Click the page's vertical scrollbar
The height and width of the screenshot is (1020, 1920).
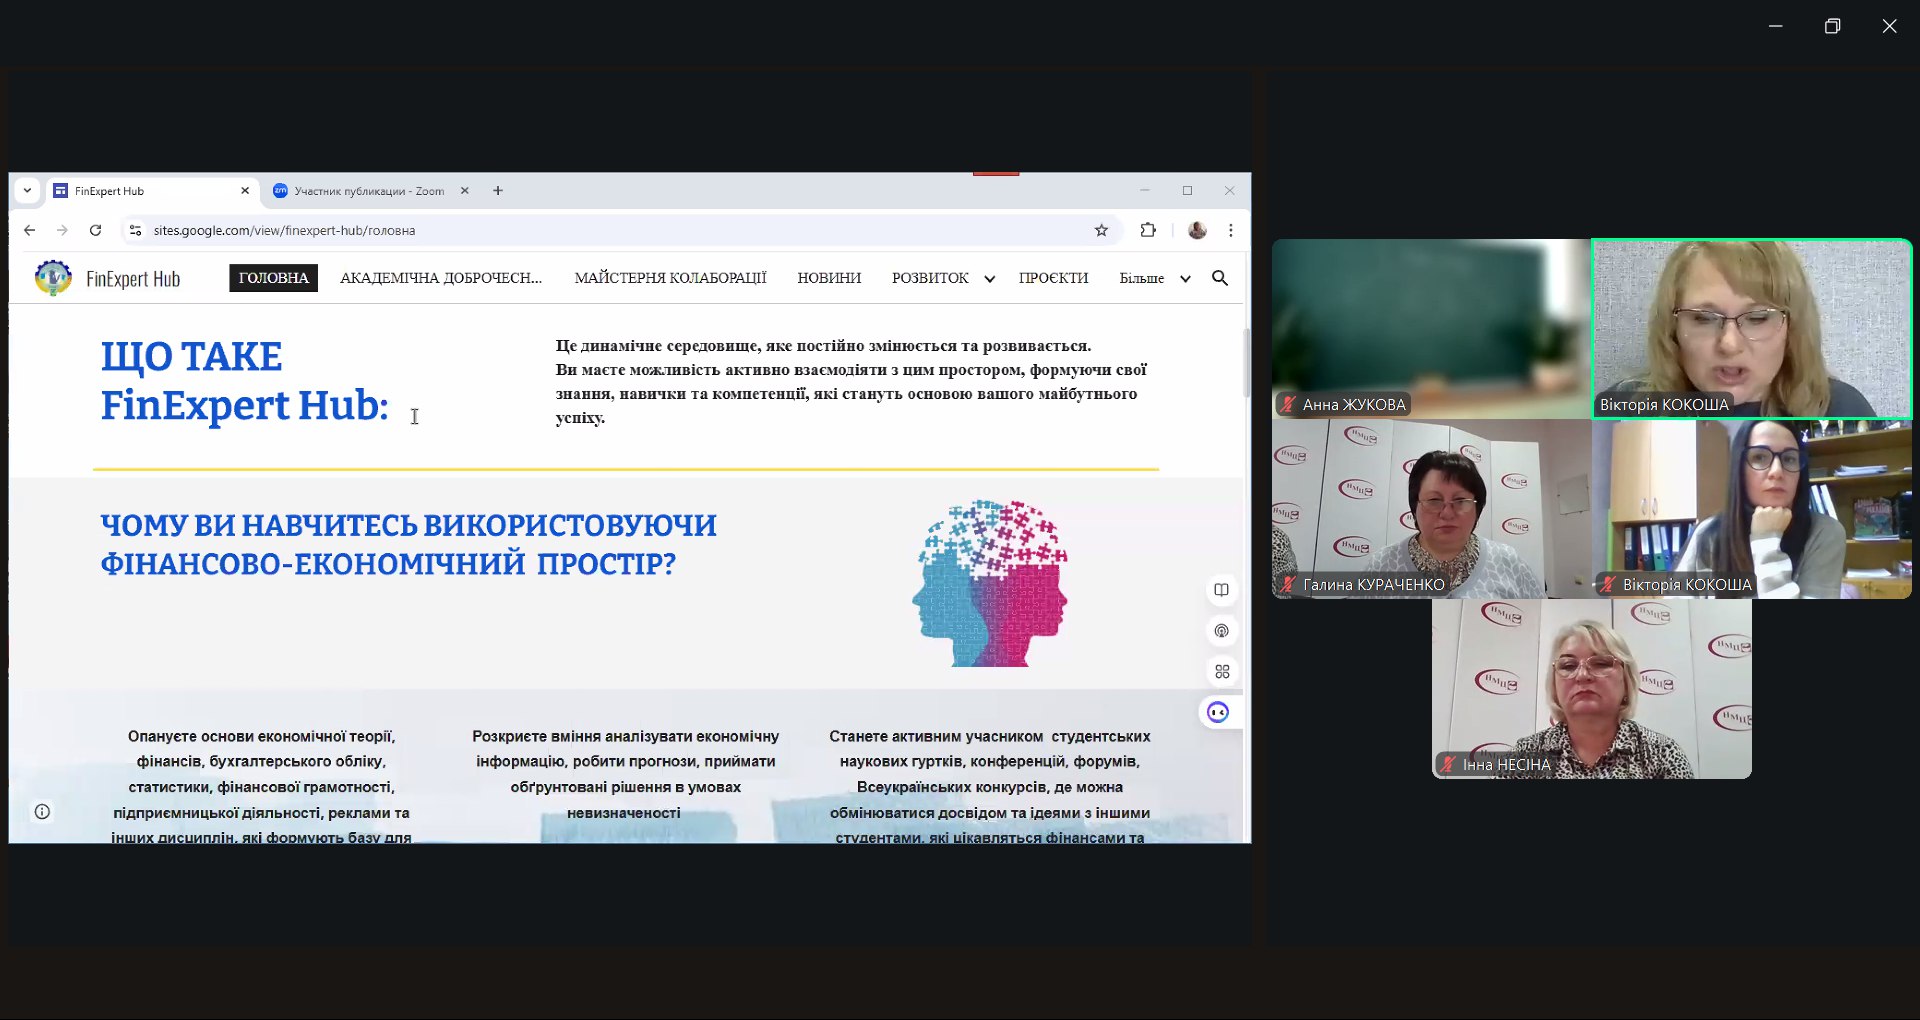(1246, 362)
